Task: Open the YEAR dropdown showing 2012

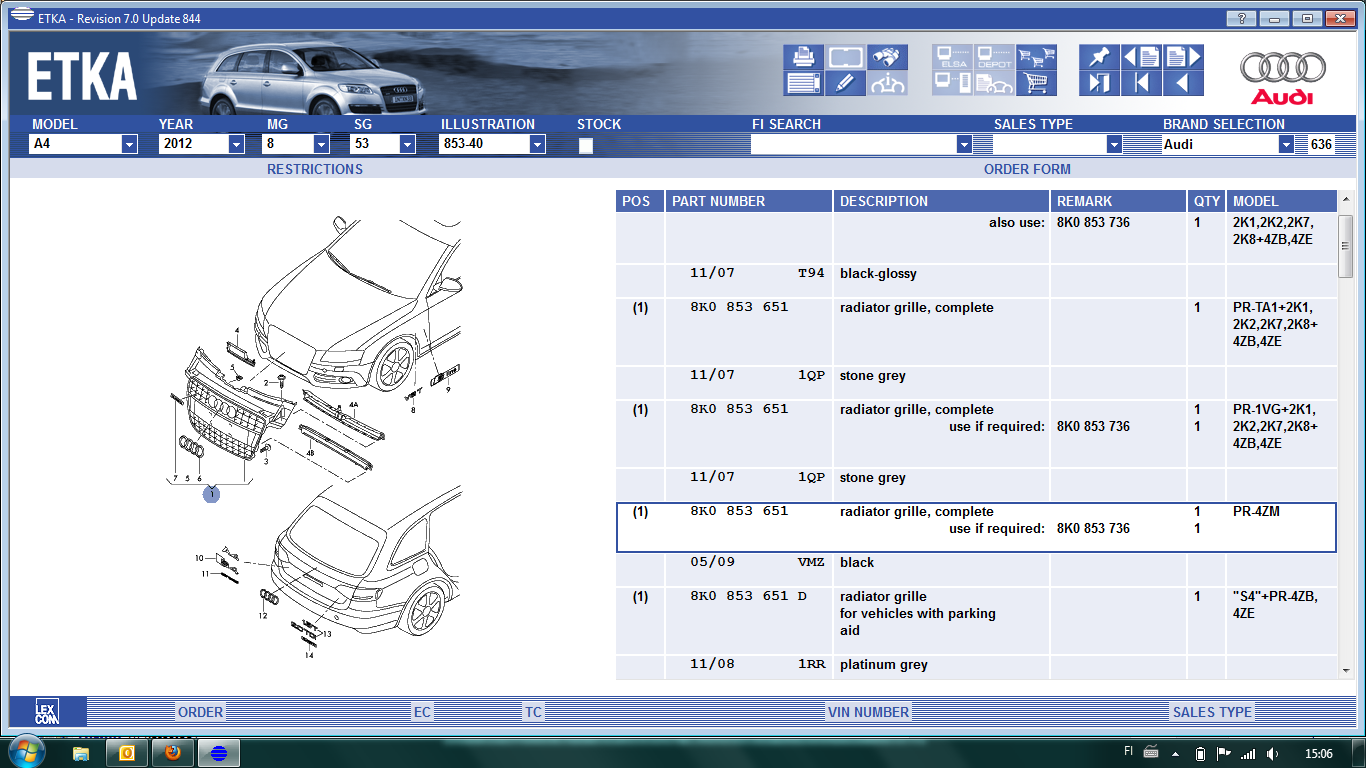Action: (x=236, y=144)
